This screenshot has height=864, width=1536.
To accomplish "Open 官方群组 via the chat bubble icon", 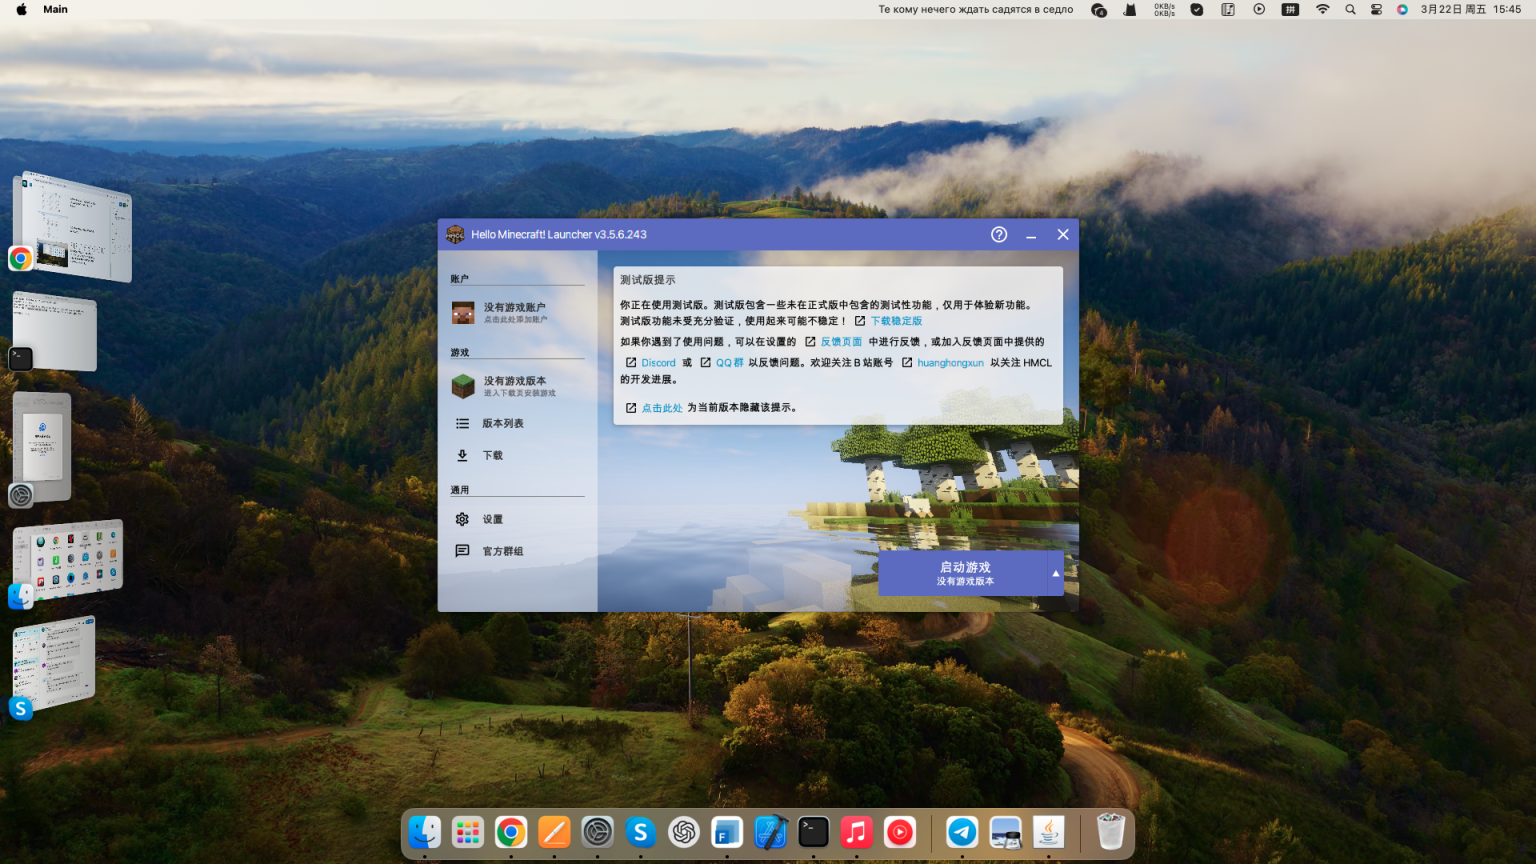I will coord(462,551).
